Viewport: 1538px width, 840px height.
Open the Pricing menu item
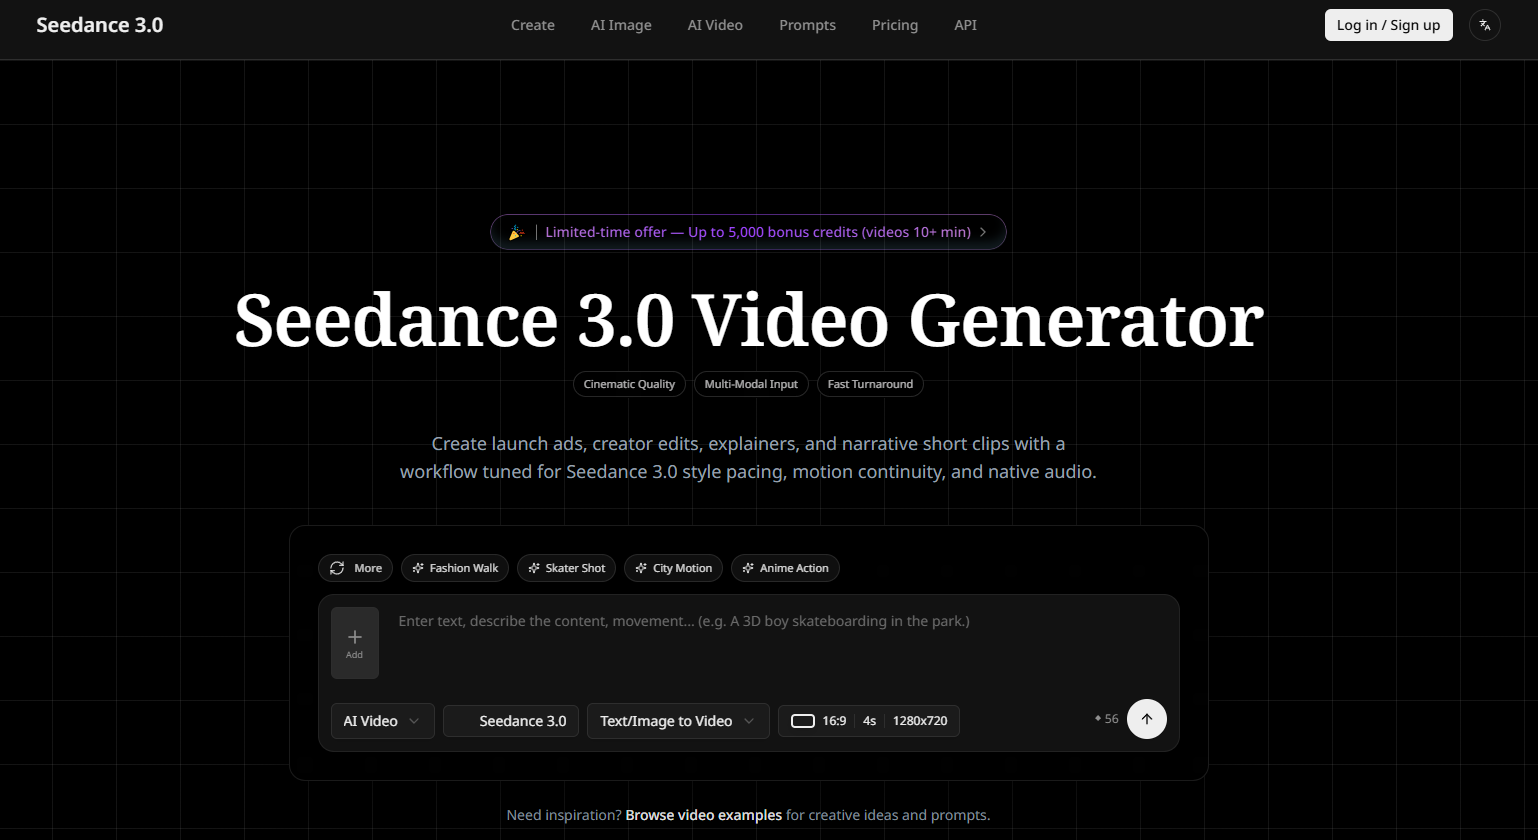(894, 25)
